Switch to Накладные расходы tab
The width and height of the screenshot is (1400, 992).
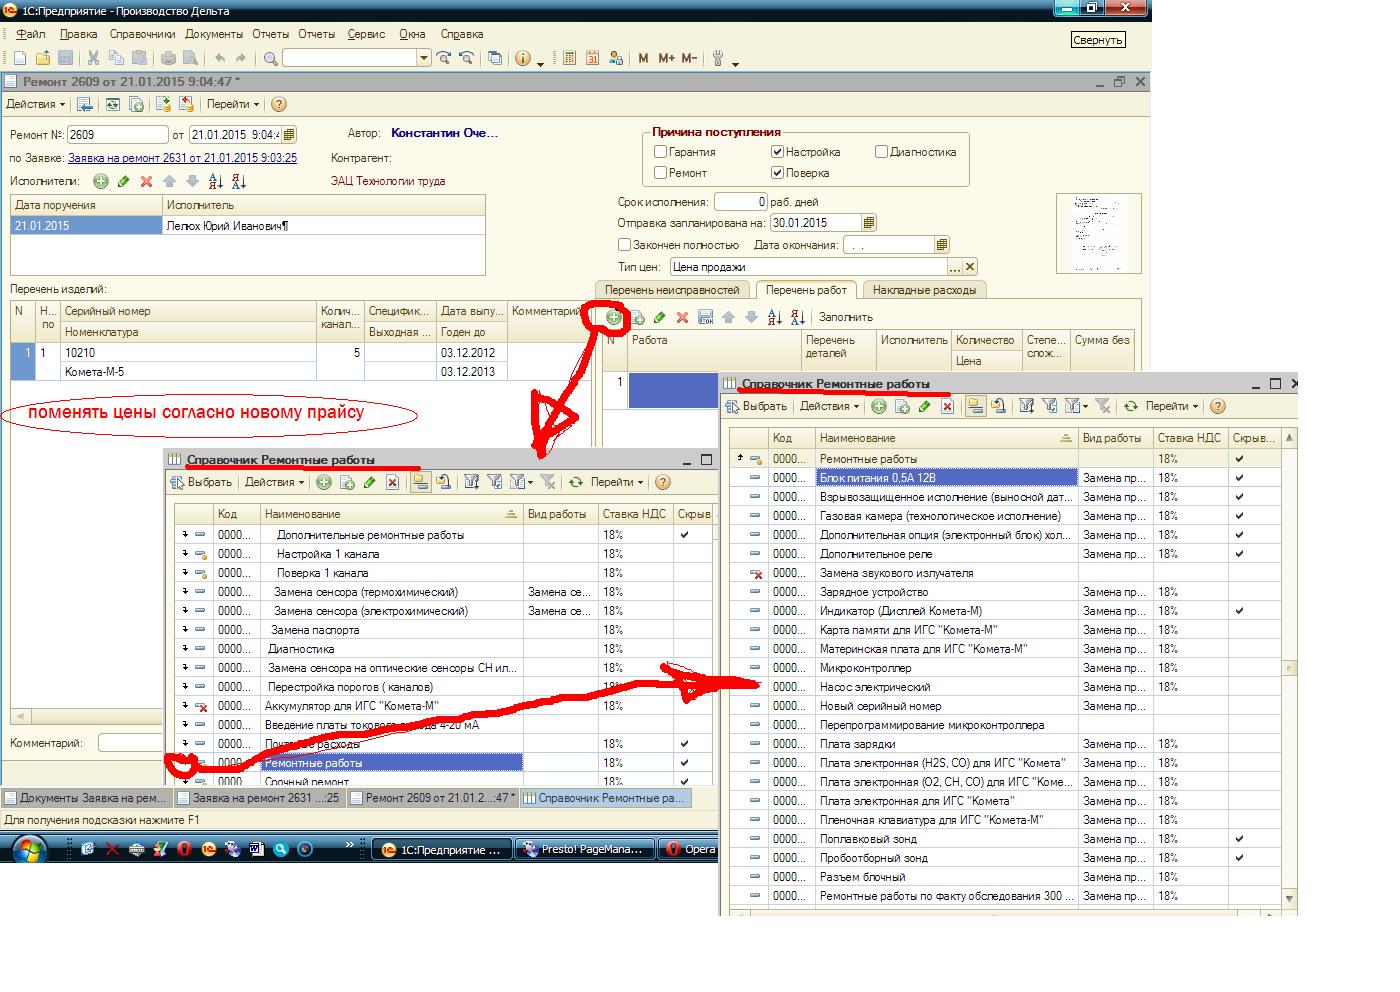pos(924,290)
